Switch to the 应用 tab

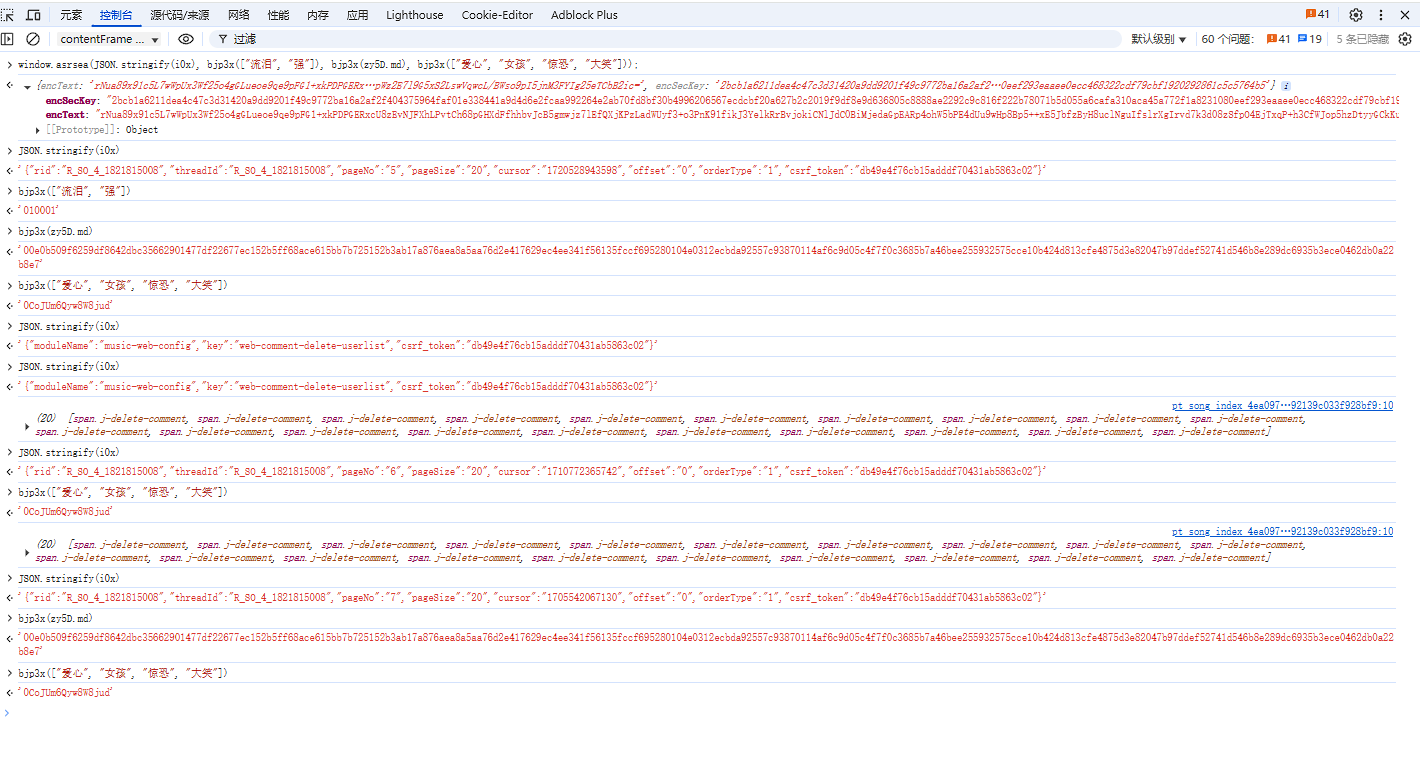point(357,15)
